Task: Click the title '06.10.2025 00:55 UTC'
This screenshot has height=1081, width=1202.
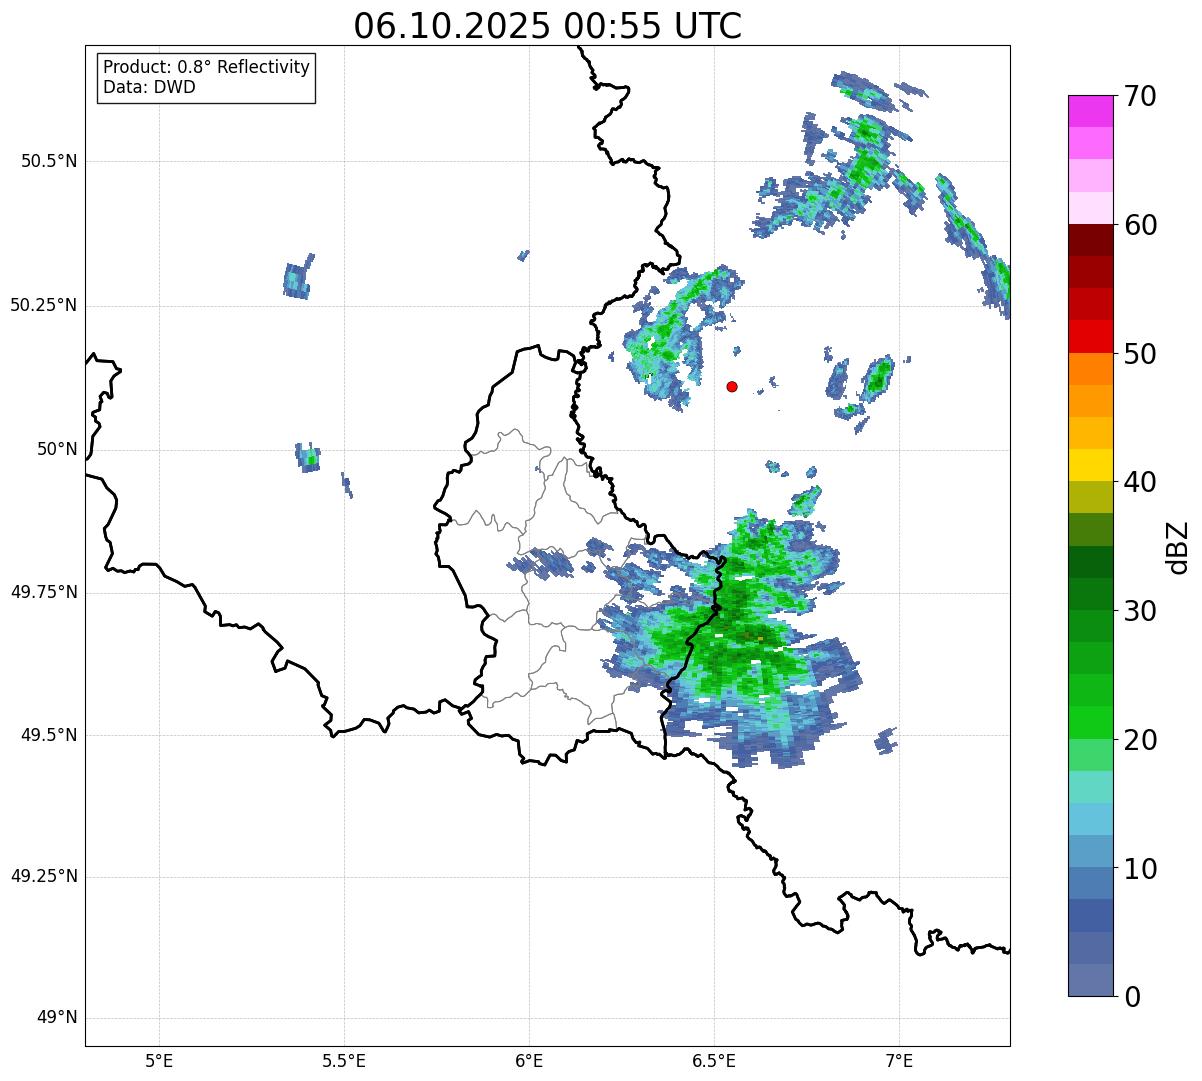Action: tap(548, 26)
